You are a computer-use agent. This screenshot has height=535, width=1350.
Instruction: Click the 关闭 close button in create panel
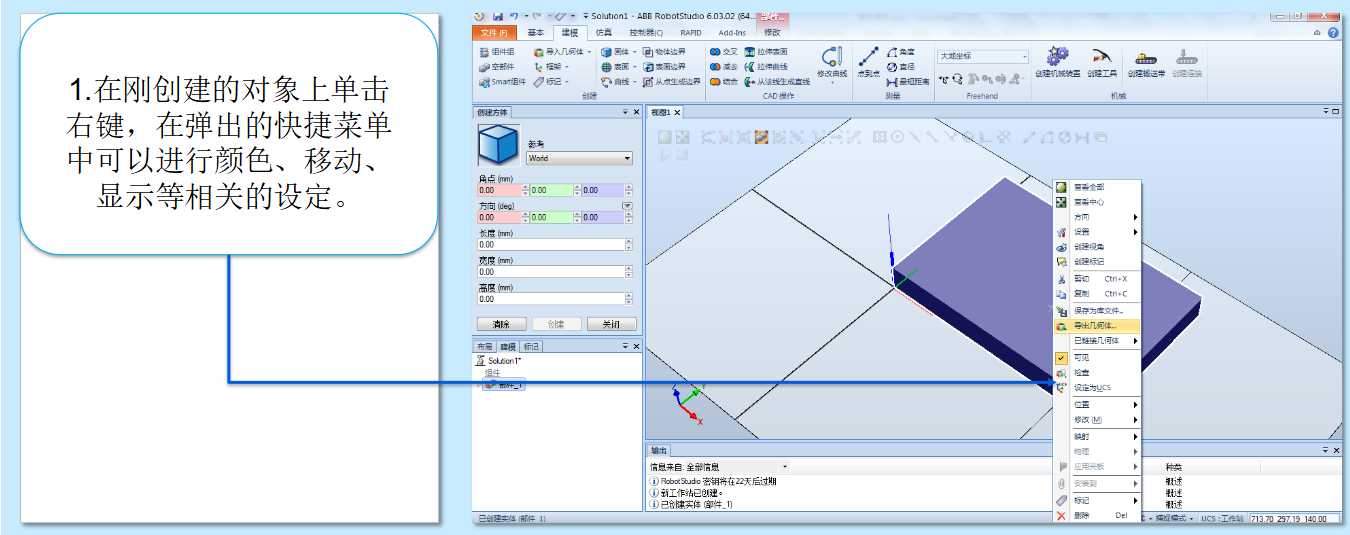click(611, 324)
